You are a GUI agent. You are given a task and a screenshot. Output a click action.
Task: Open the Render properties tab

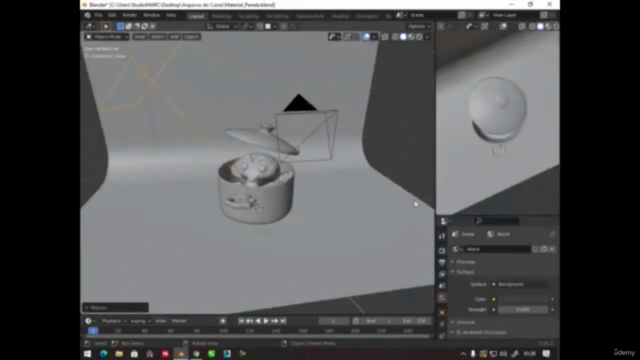click(x=442, y=250)
